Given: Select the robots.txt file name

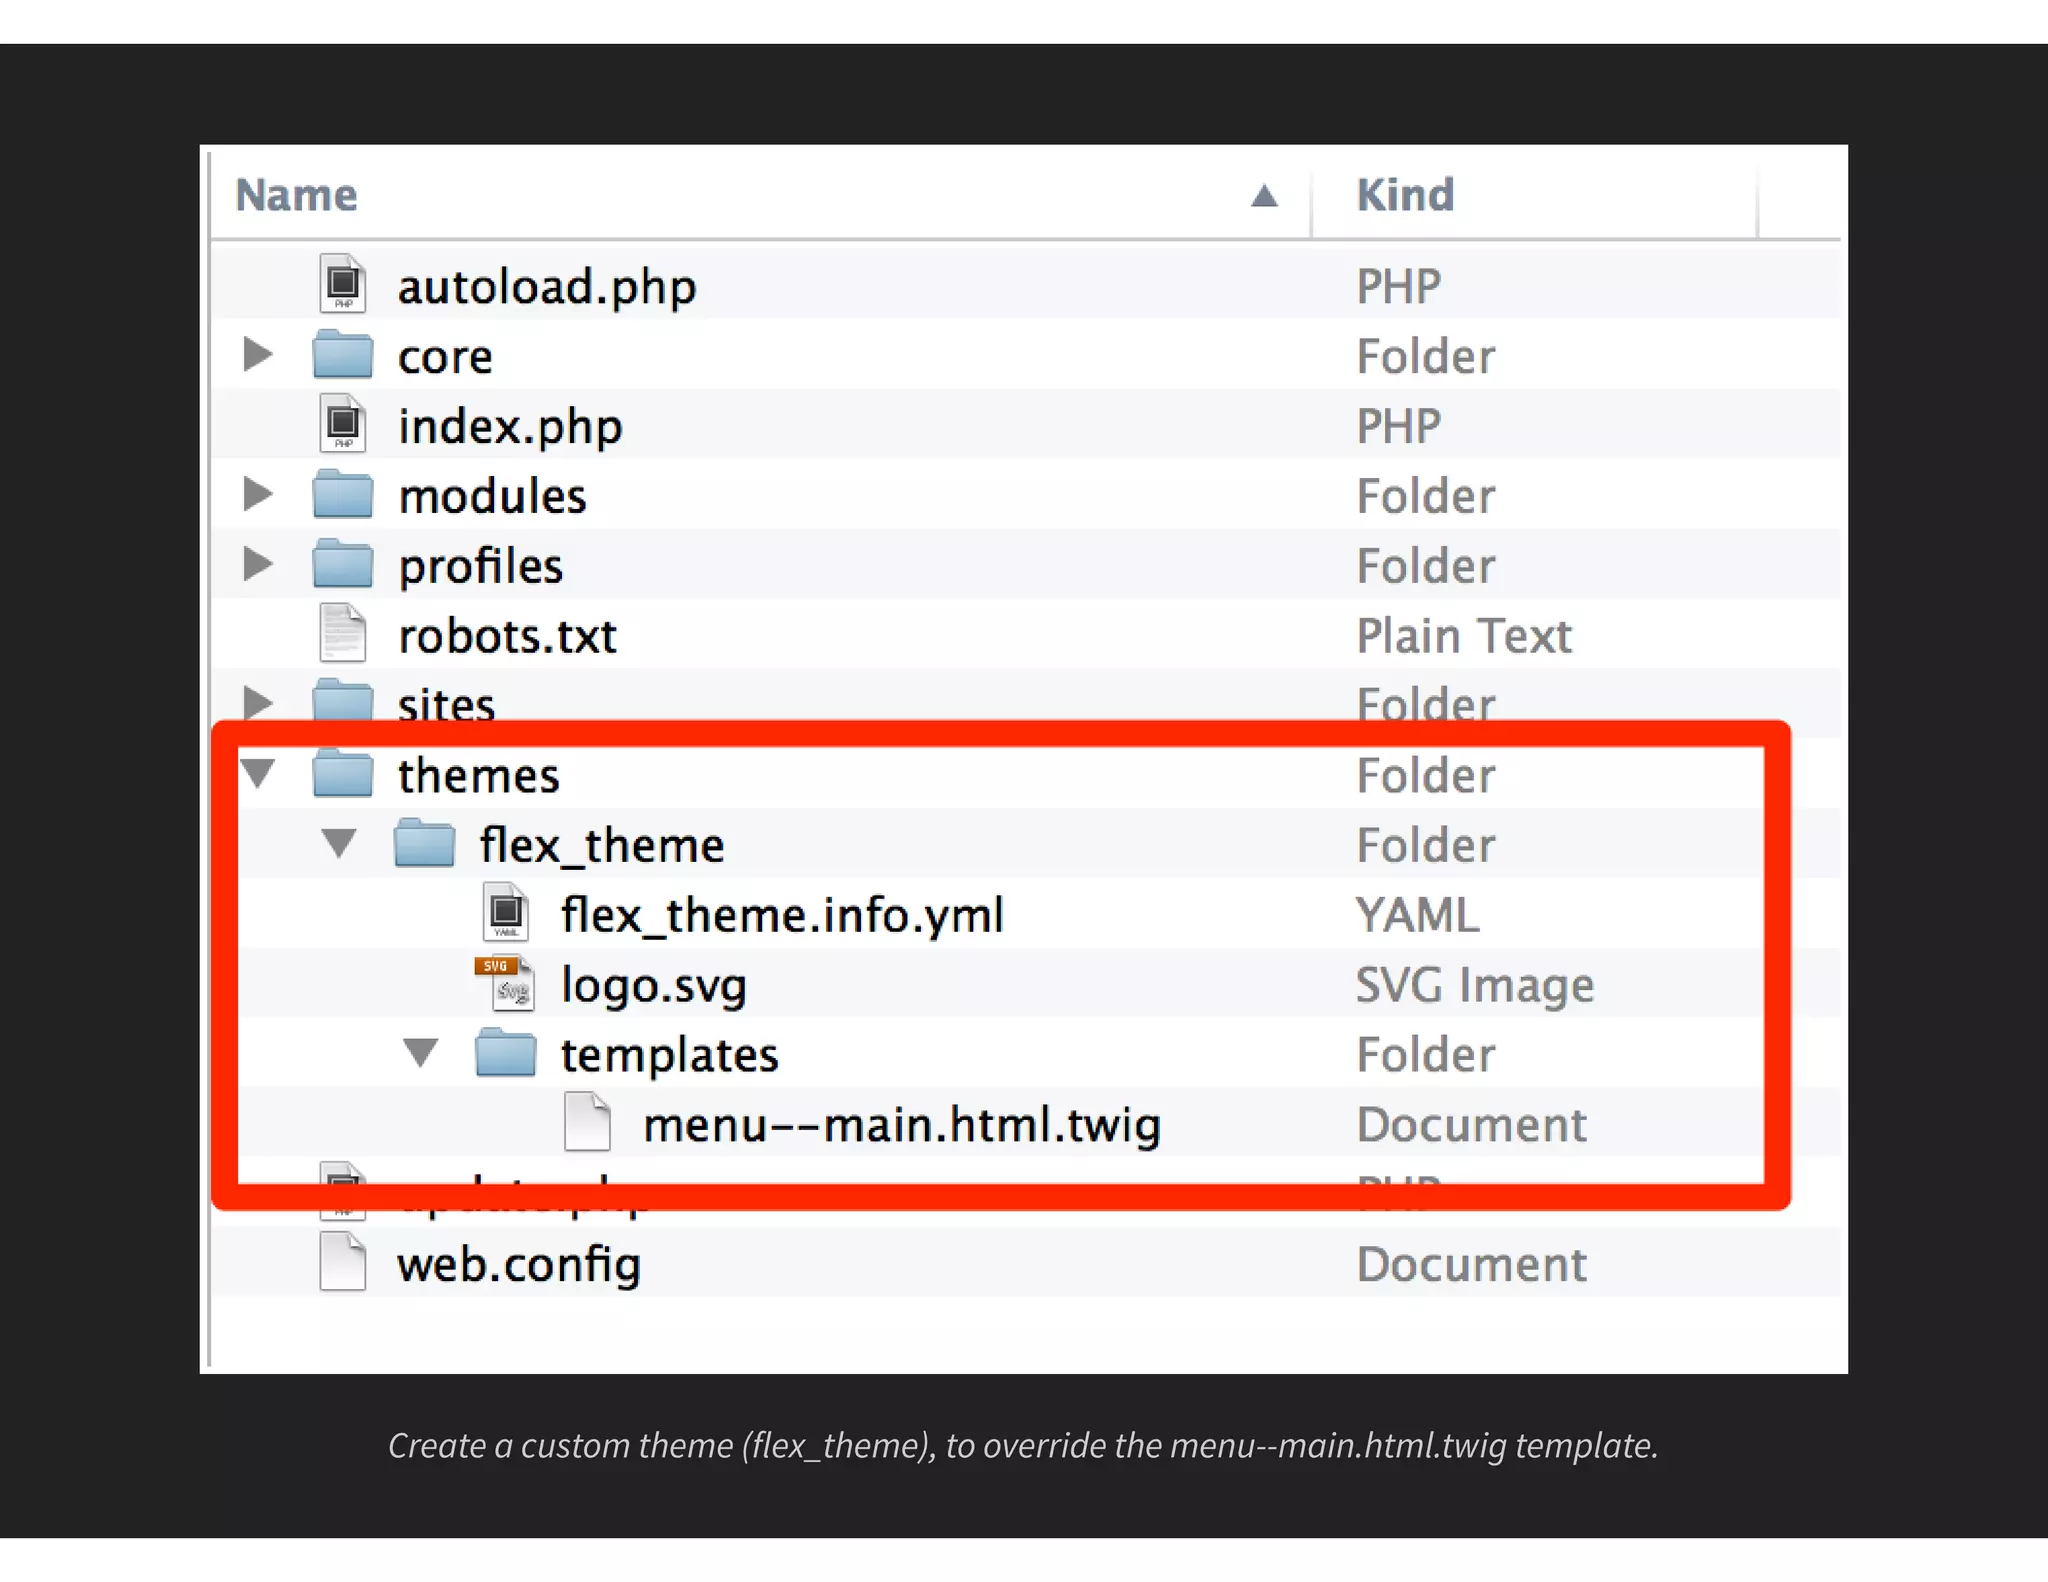Looking at the screenshot, I should [x=507, y=636].
